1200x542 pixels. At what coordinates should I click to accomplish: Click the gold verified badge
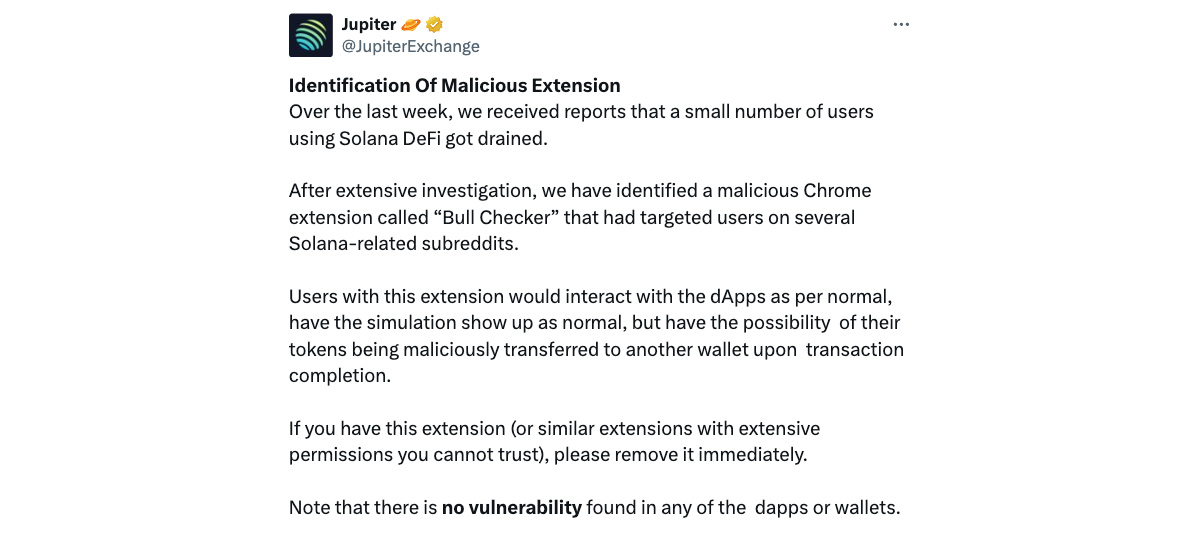tap(435, 25)
